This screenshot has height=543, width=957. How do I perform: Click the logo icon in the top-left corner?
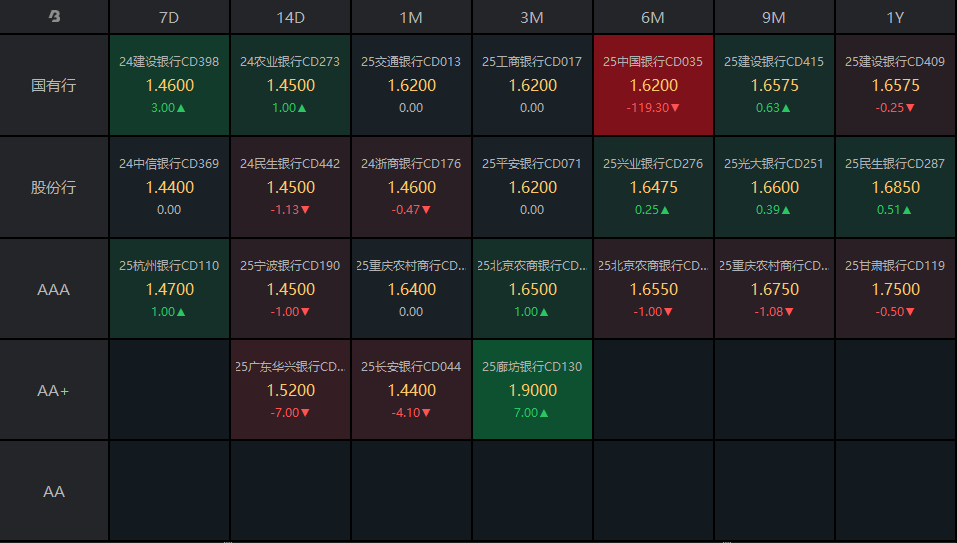coord(55,17)
